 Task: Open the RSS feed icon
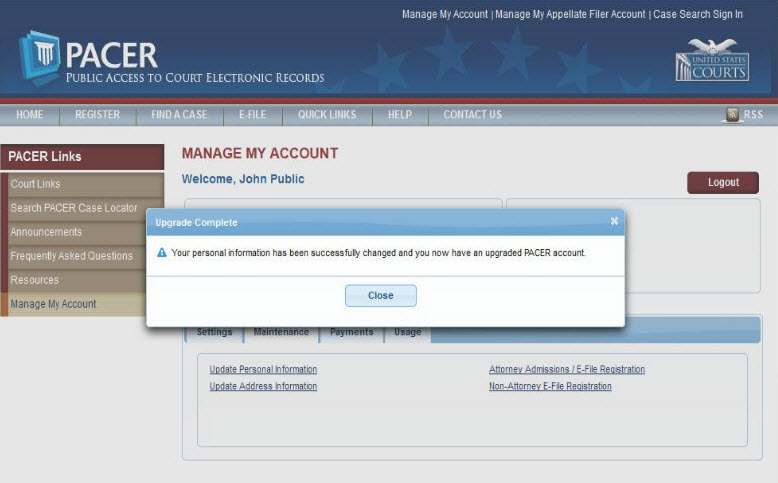732,115
